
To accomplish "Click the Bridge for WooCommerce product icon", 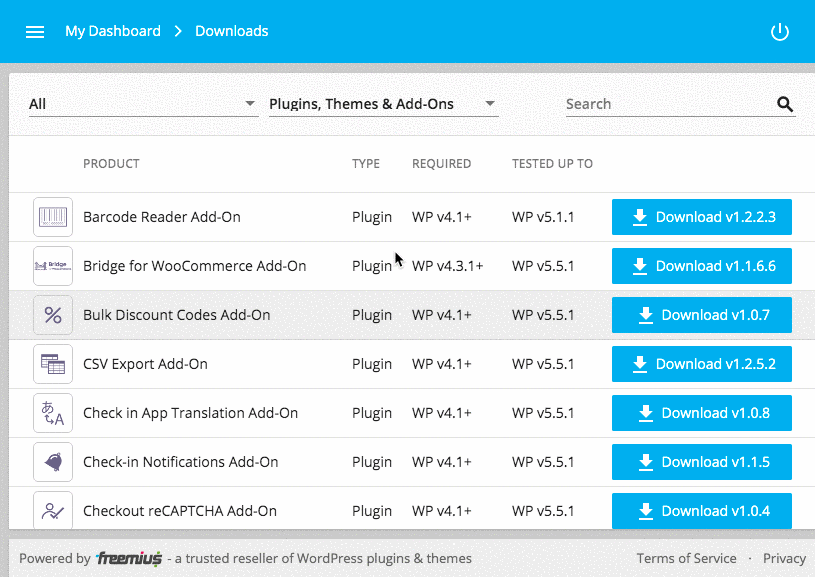I will (x=53, y=266).
